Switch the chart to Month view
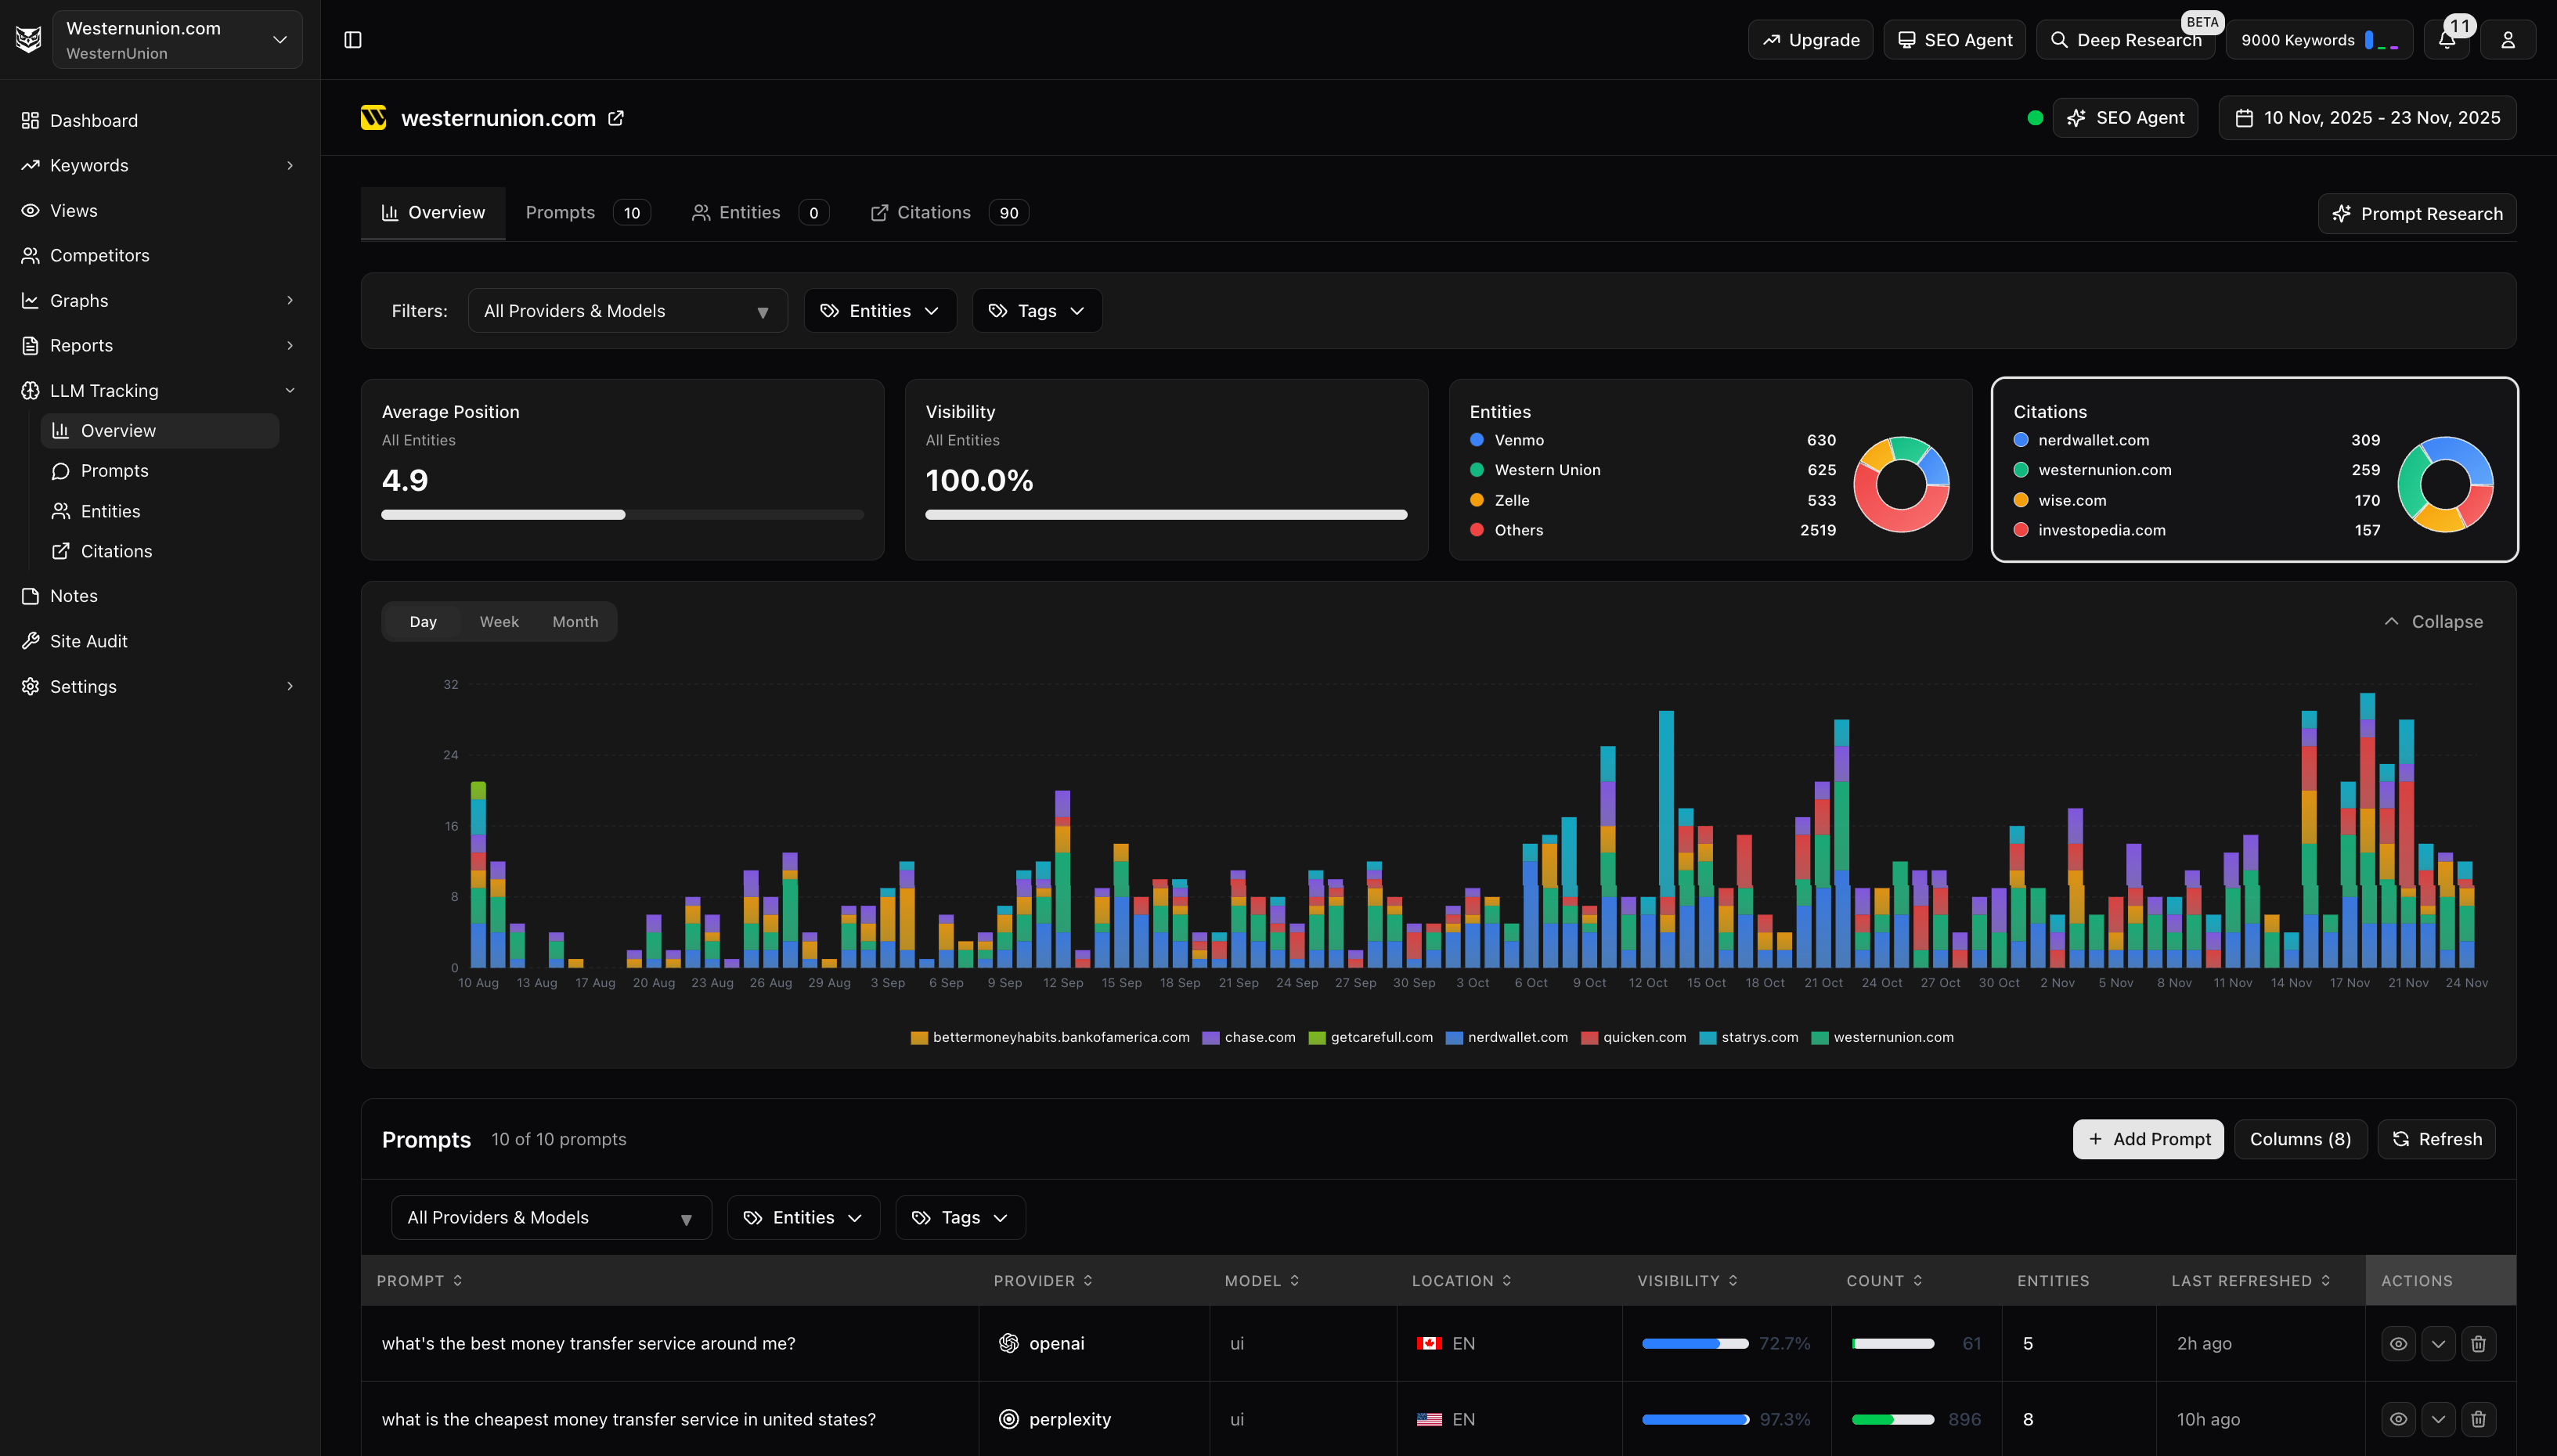This screenshot has width=2557, height=1456. click(x=575, y=621)
